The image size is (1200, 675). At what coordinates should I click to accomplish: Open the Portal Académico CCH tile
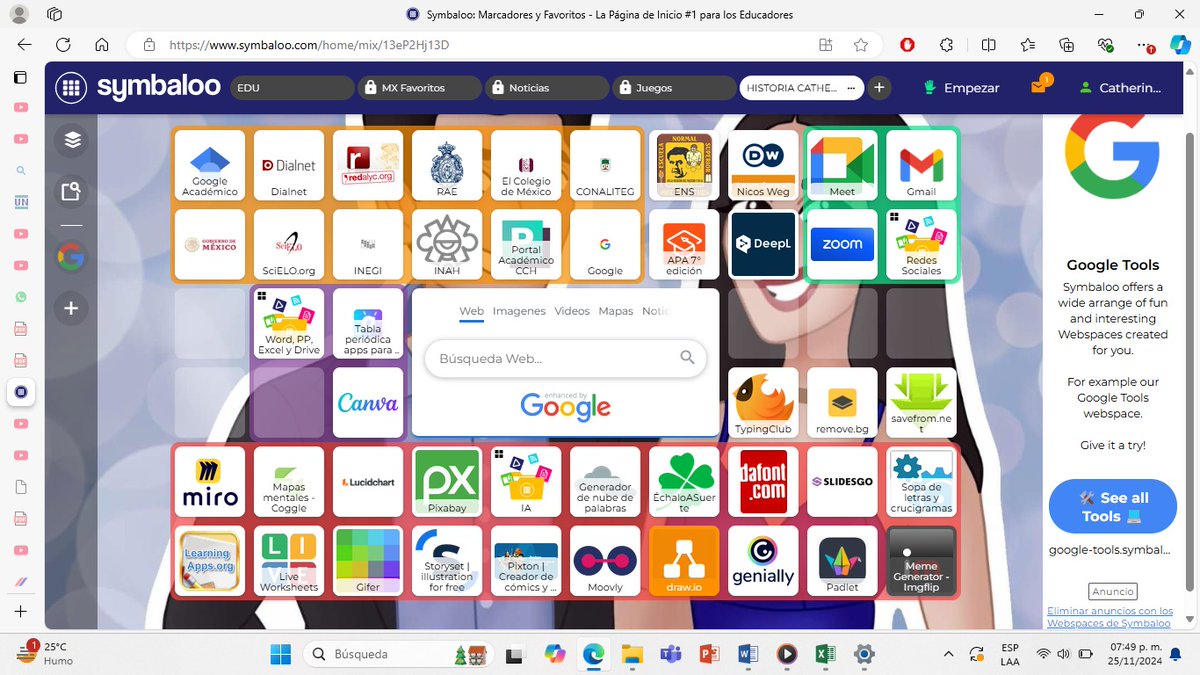[526, 244]
